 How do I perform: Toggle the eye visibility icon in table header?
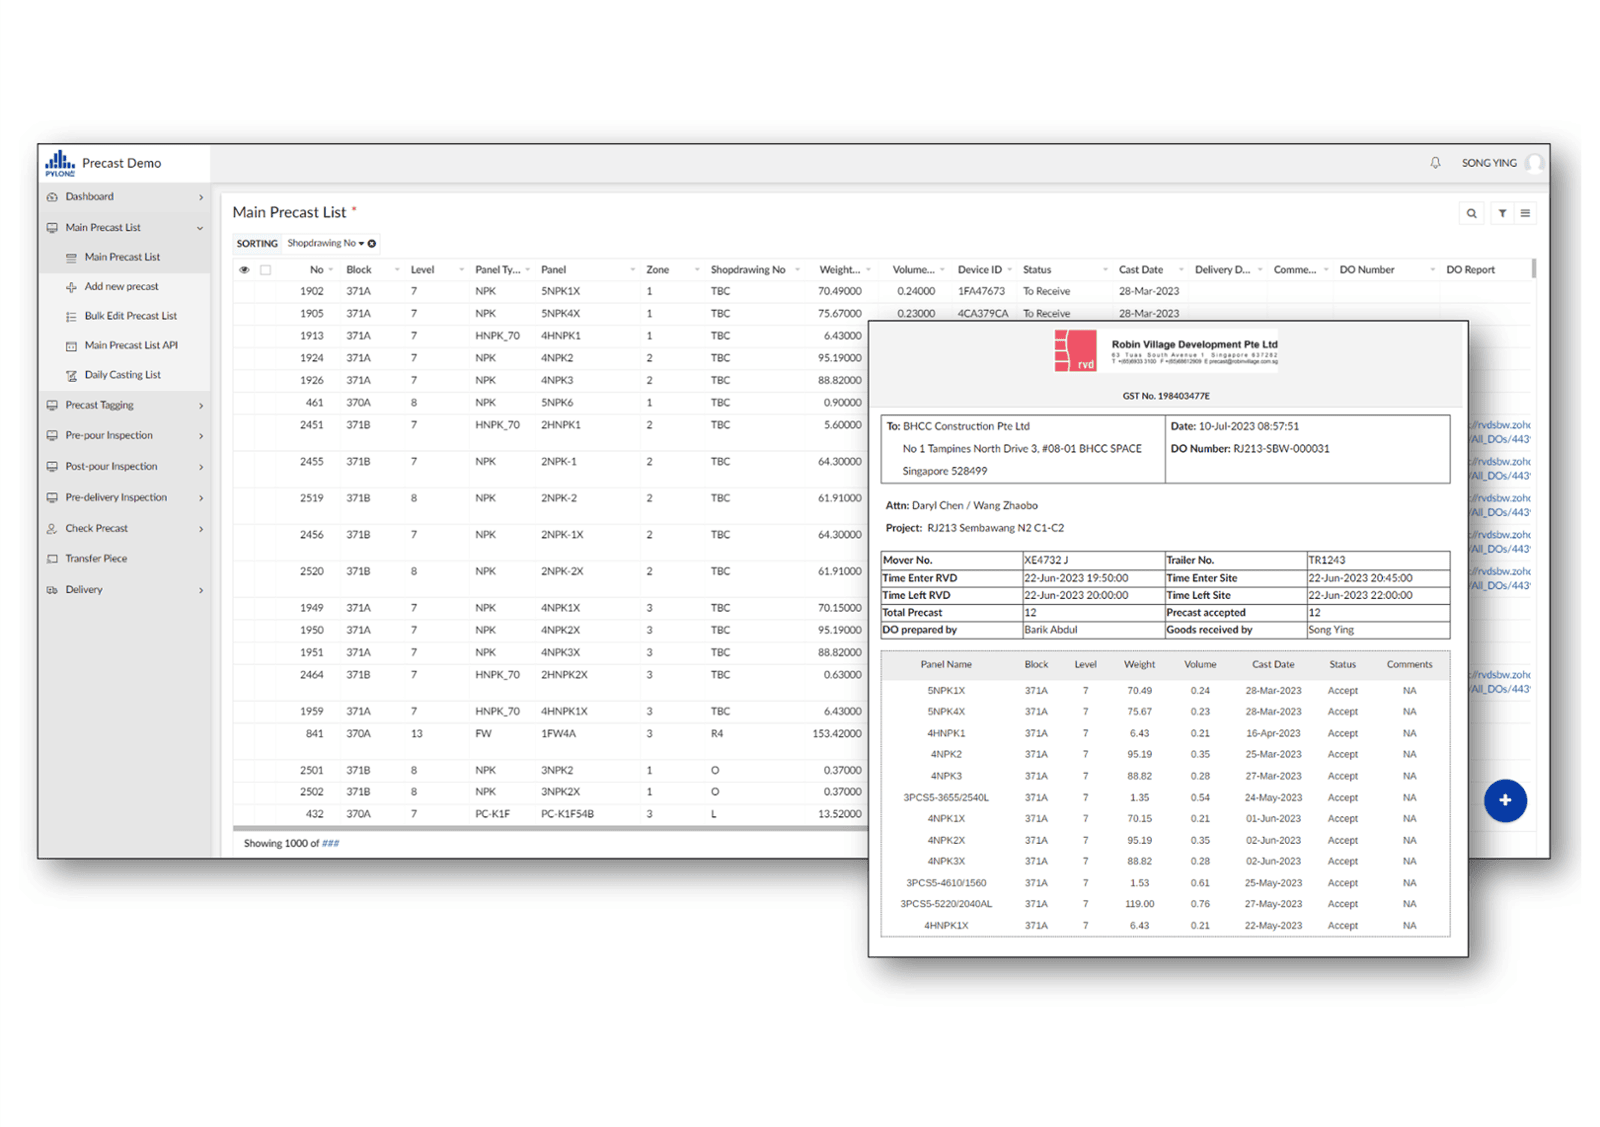point(244,270)
